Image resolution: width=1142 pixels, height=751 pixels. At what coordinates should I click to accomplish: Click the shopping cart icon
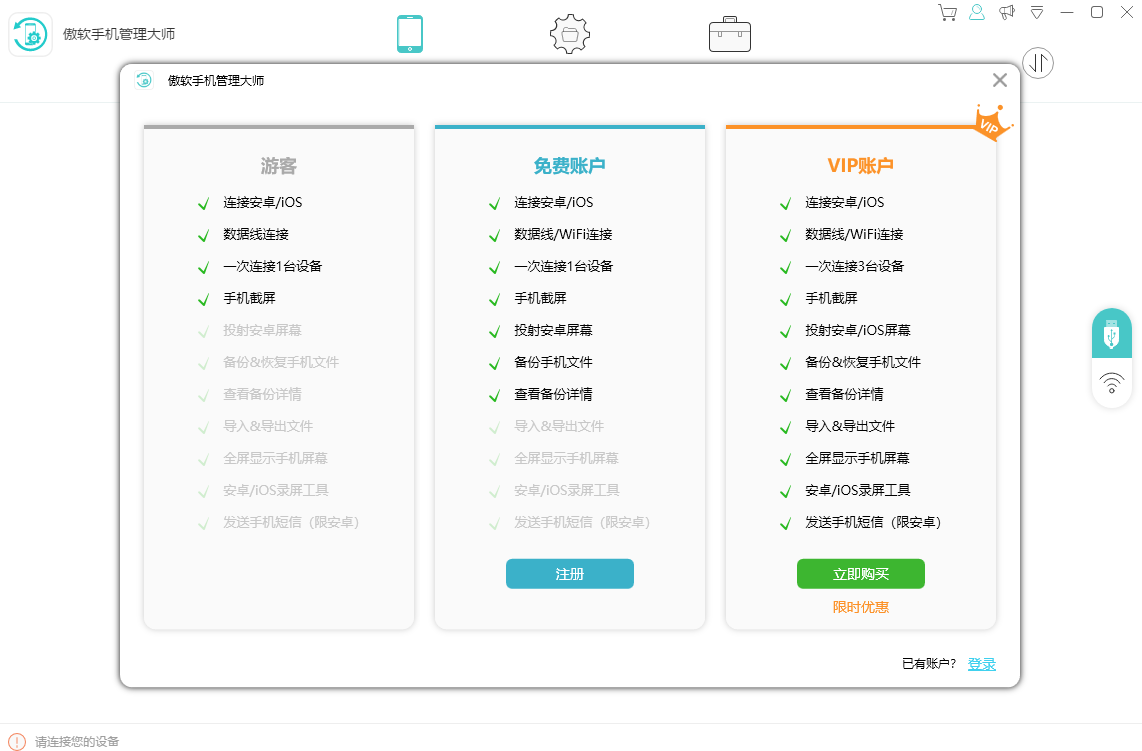point(947,12)
